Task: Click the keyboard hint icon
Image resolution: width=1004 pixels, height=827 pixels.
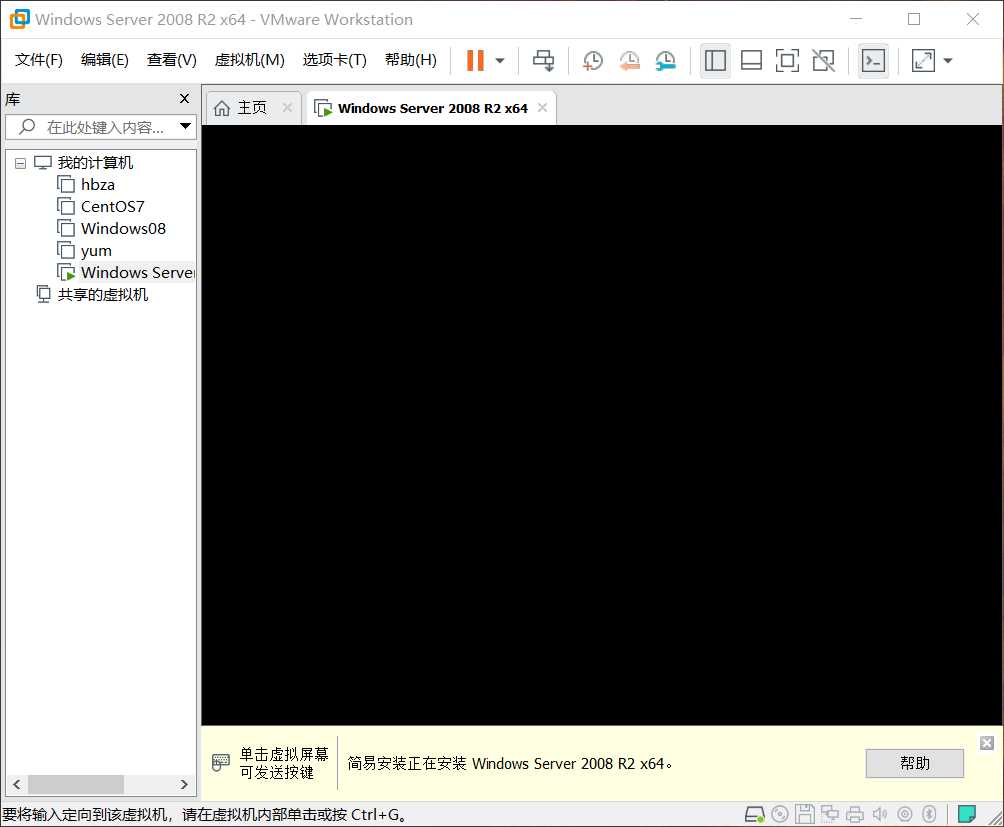Action: click(x=220, y=762)
